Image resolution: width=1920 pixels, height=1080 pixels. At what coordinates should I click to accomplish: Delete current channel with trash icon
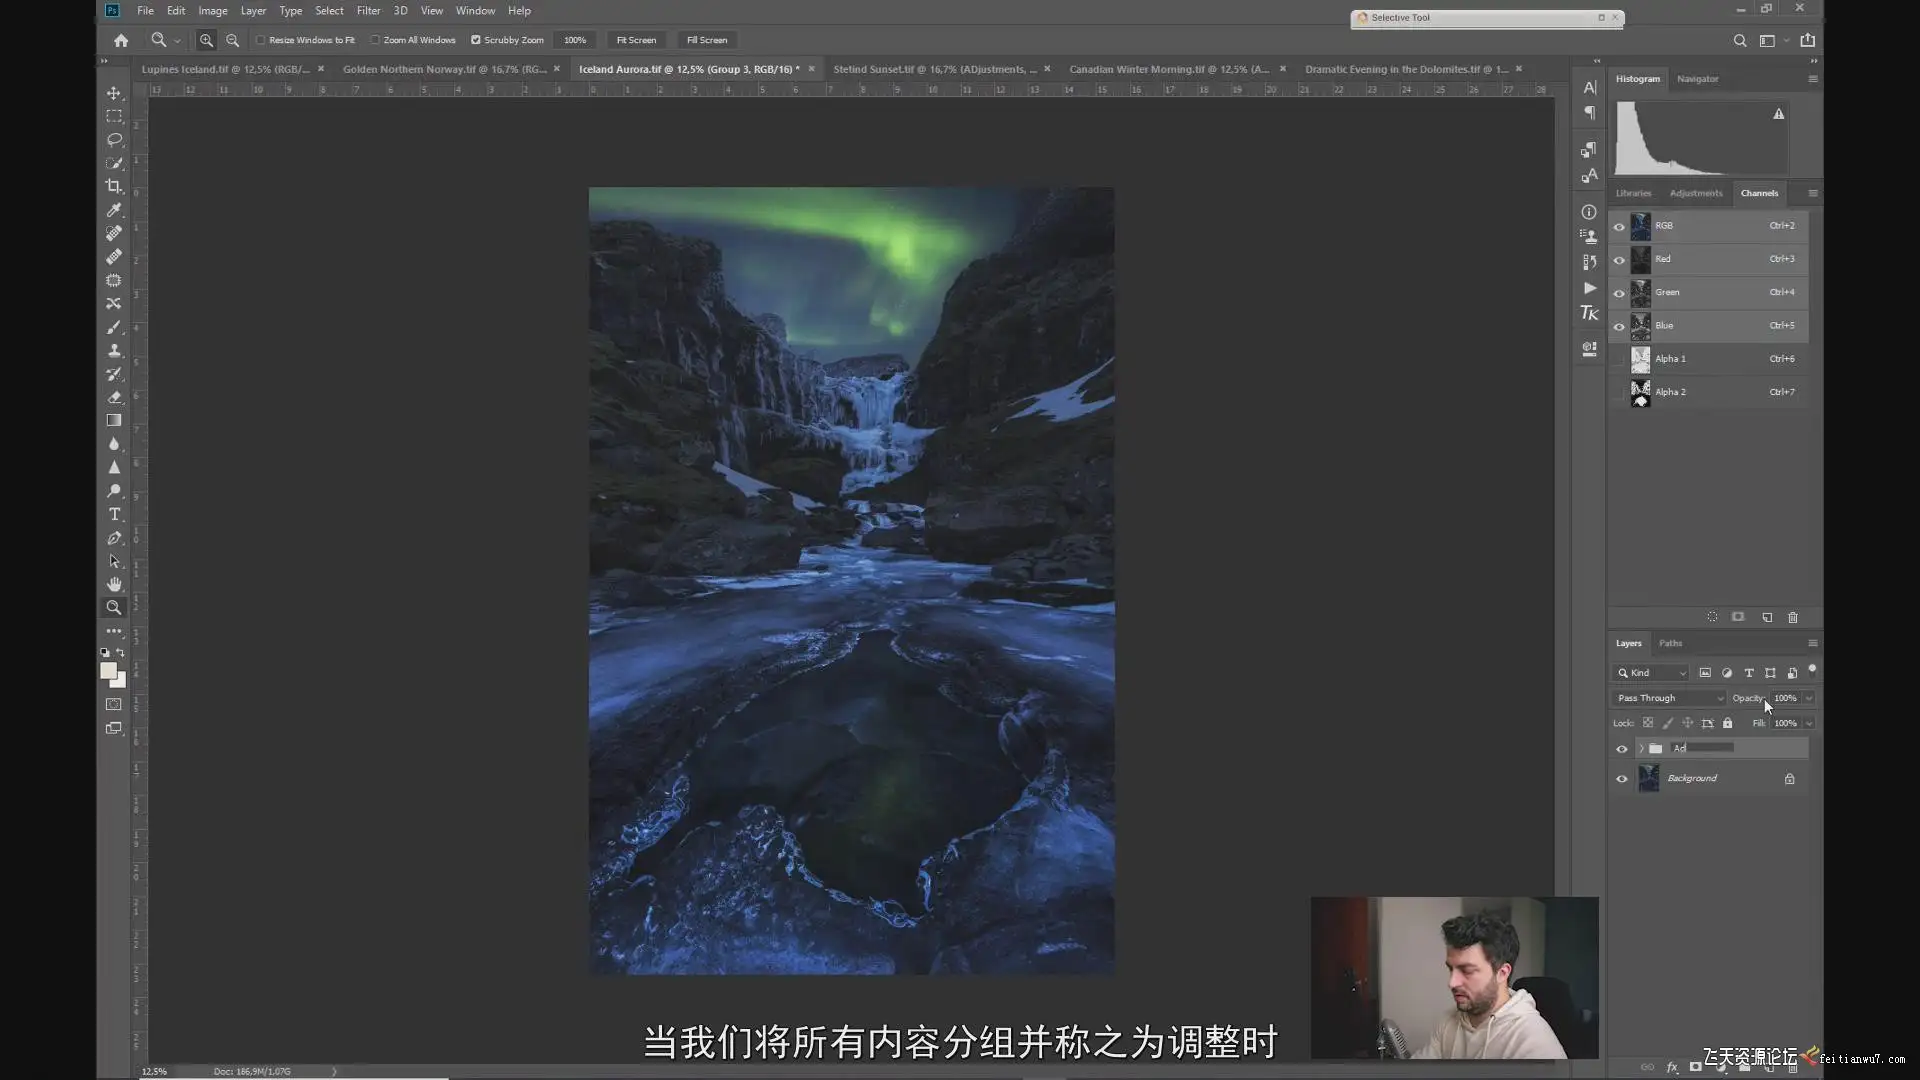[1793, 617]
